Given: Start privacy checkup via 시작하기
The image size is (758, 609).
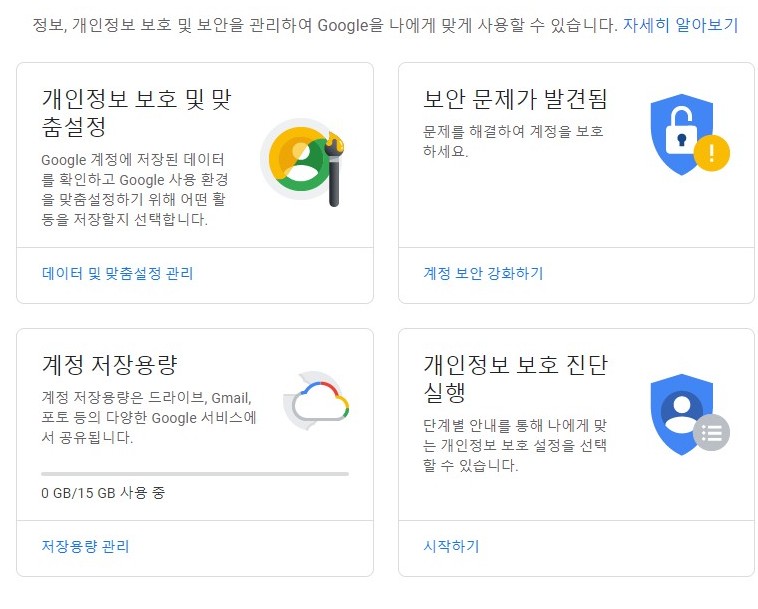Looking at the screenshot, I should pyautogui.click(x=451, y=546).
